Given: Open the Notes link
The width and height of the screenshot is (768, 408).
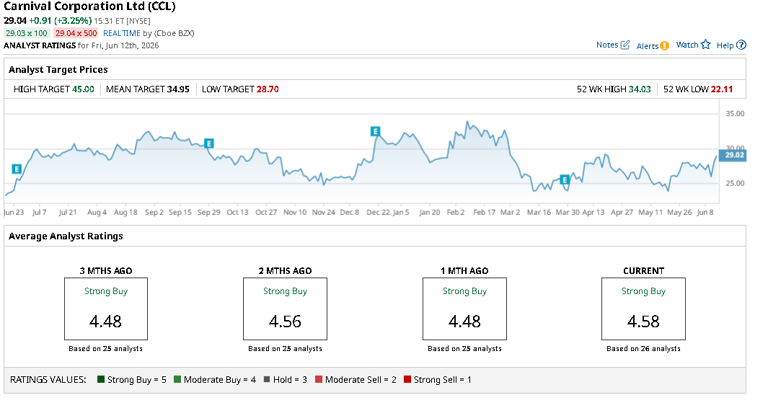Looking at the screenshot, I should (x=607, y=45).
